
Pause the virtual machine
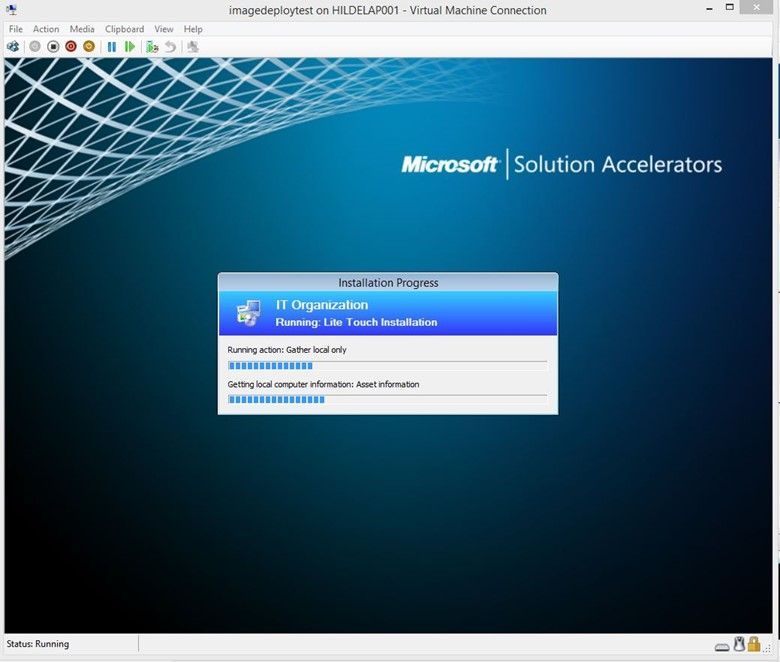pyautogui.click(x=112, y=47)
